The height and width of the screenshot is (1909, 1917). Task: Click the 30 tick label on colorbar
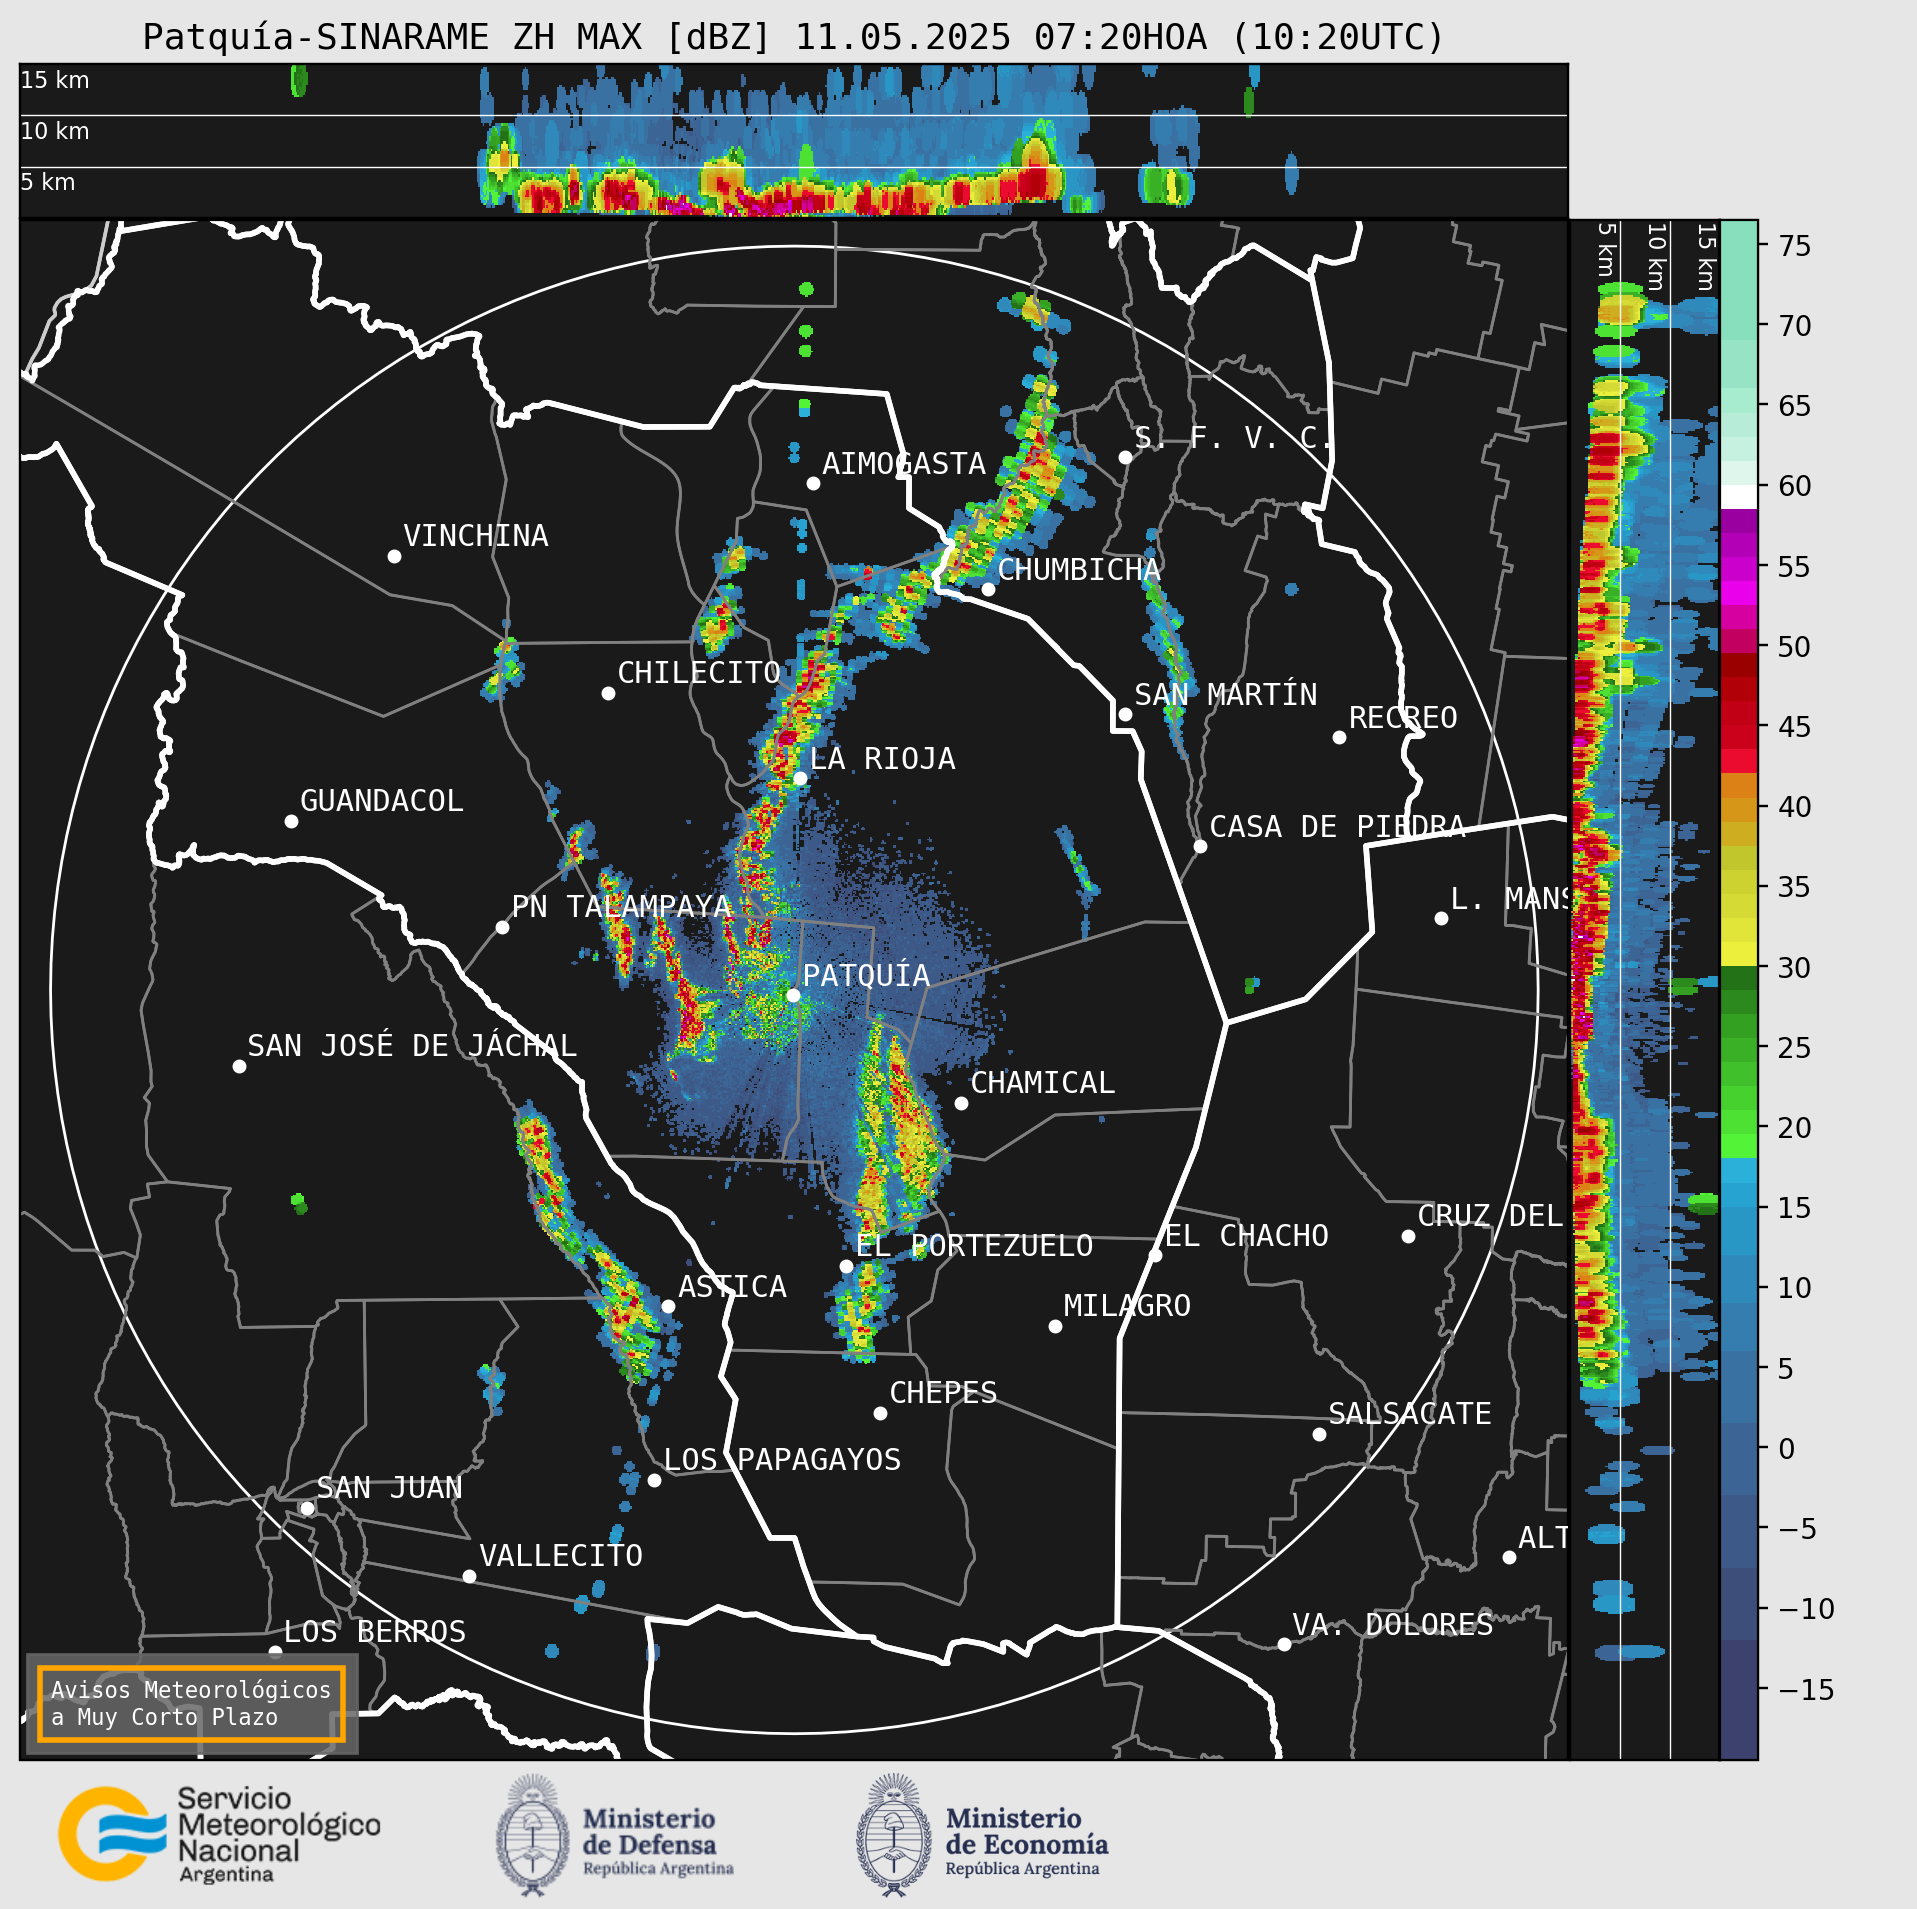(x=1795, y=968)
